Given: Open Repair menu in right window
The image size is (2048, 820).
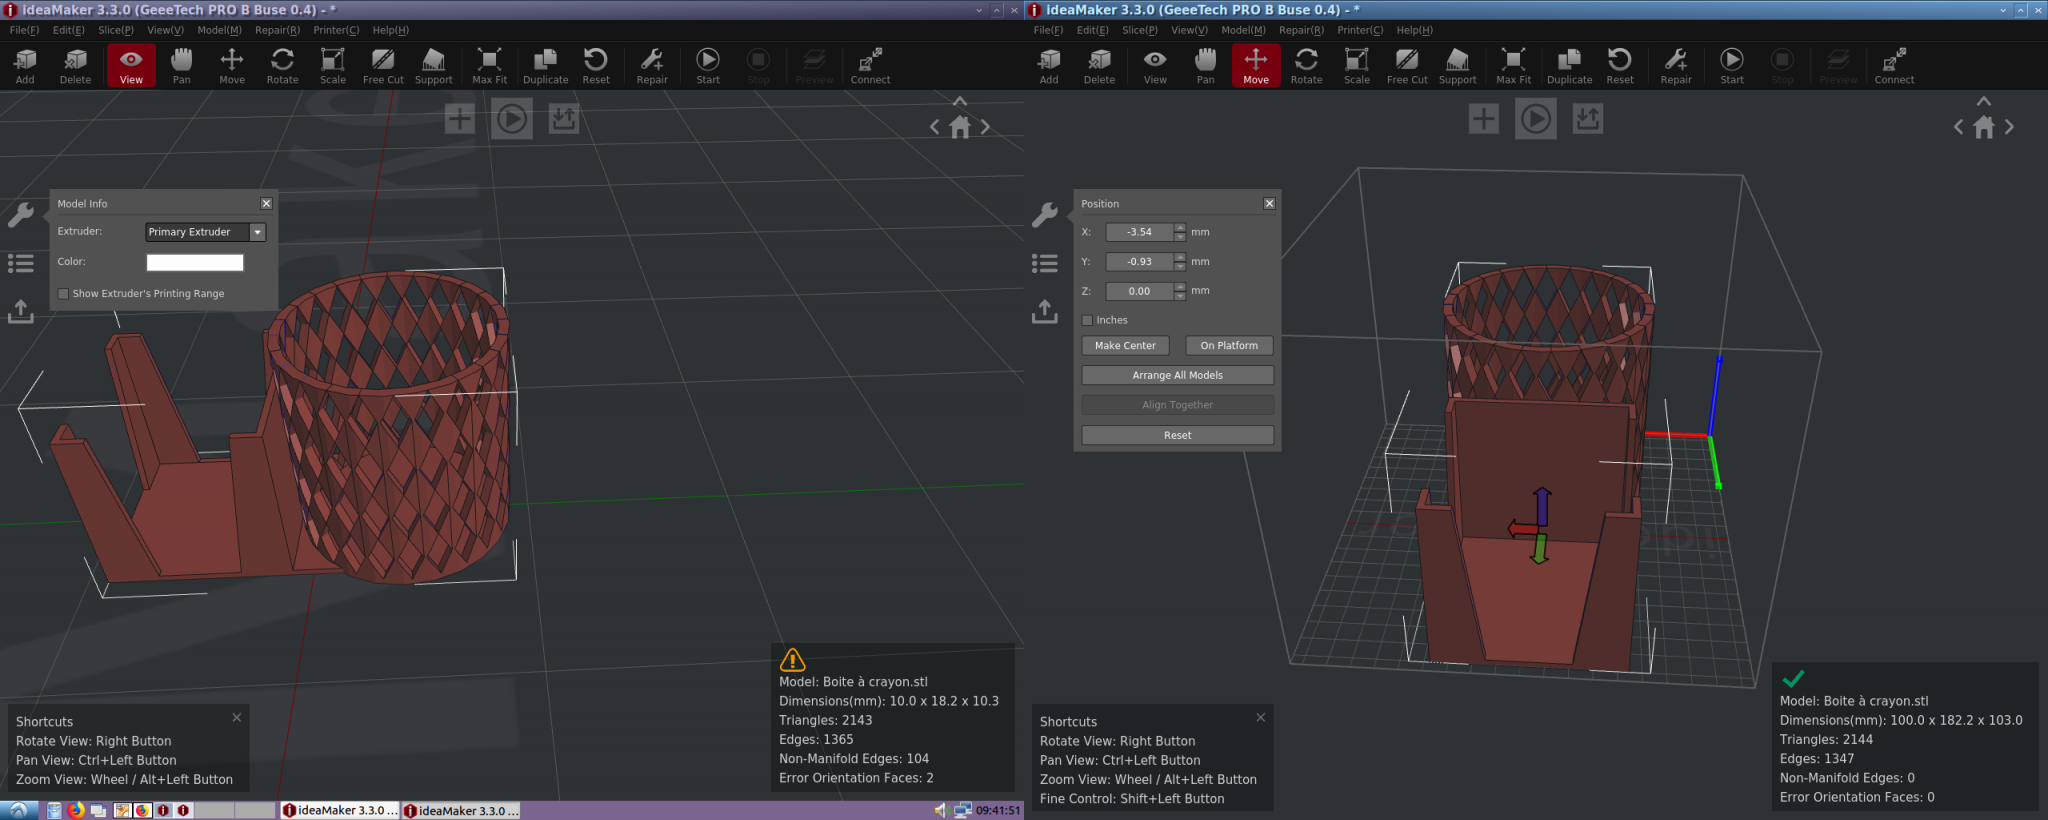Looking at the screenshot, I should (x=1301, y=30).
